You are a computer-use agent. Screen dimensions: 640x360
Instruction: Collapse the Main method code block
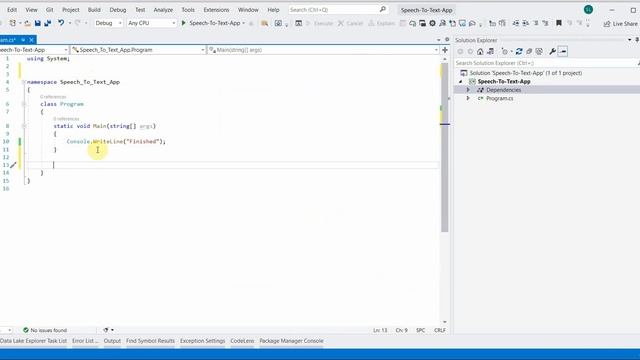click(24, 126)
